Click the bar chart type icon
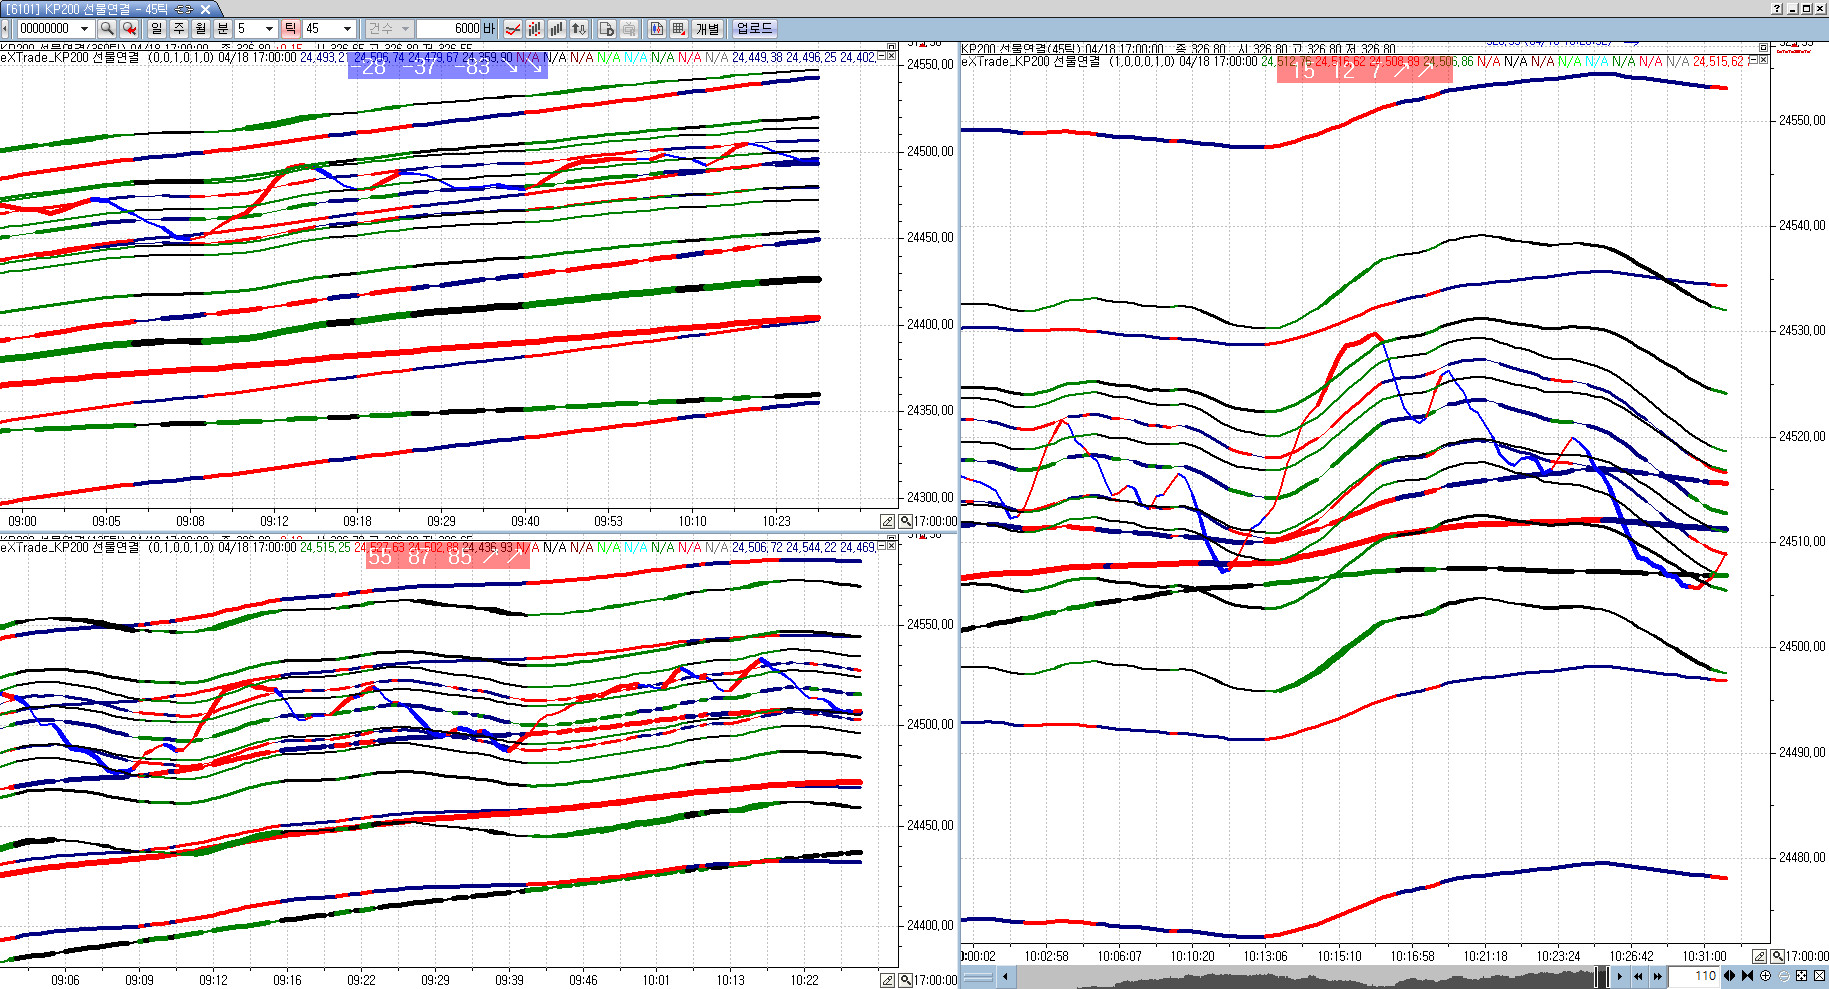The image size is (1829, 989). [x=556, y=29]
